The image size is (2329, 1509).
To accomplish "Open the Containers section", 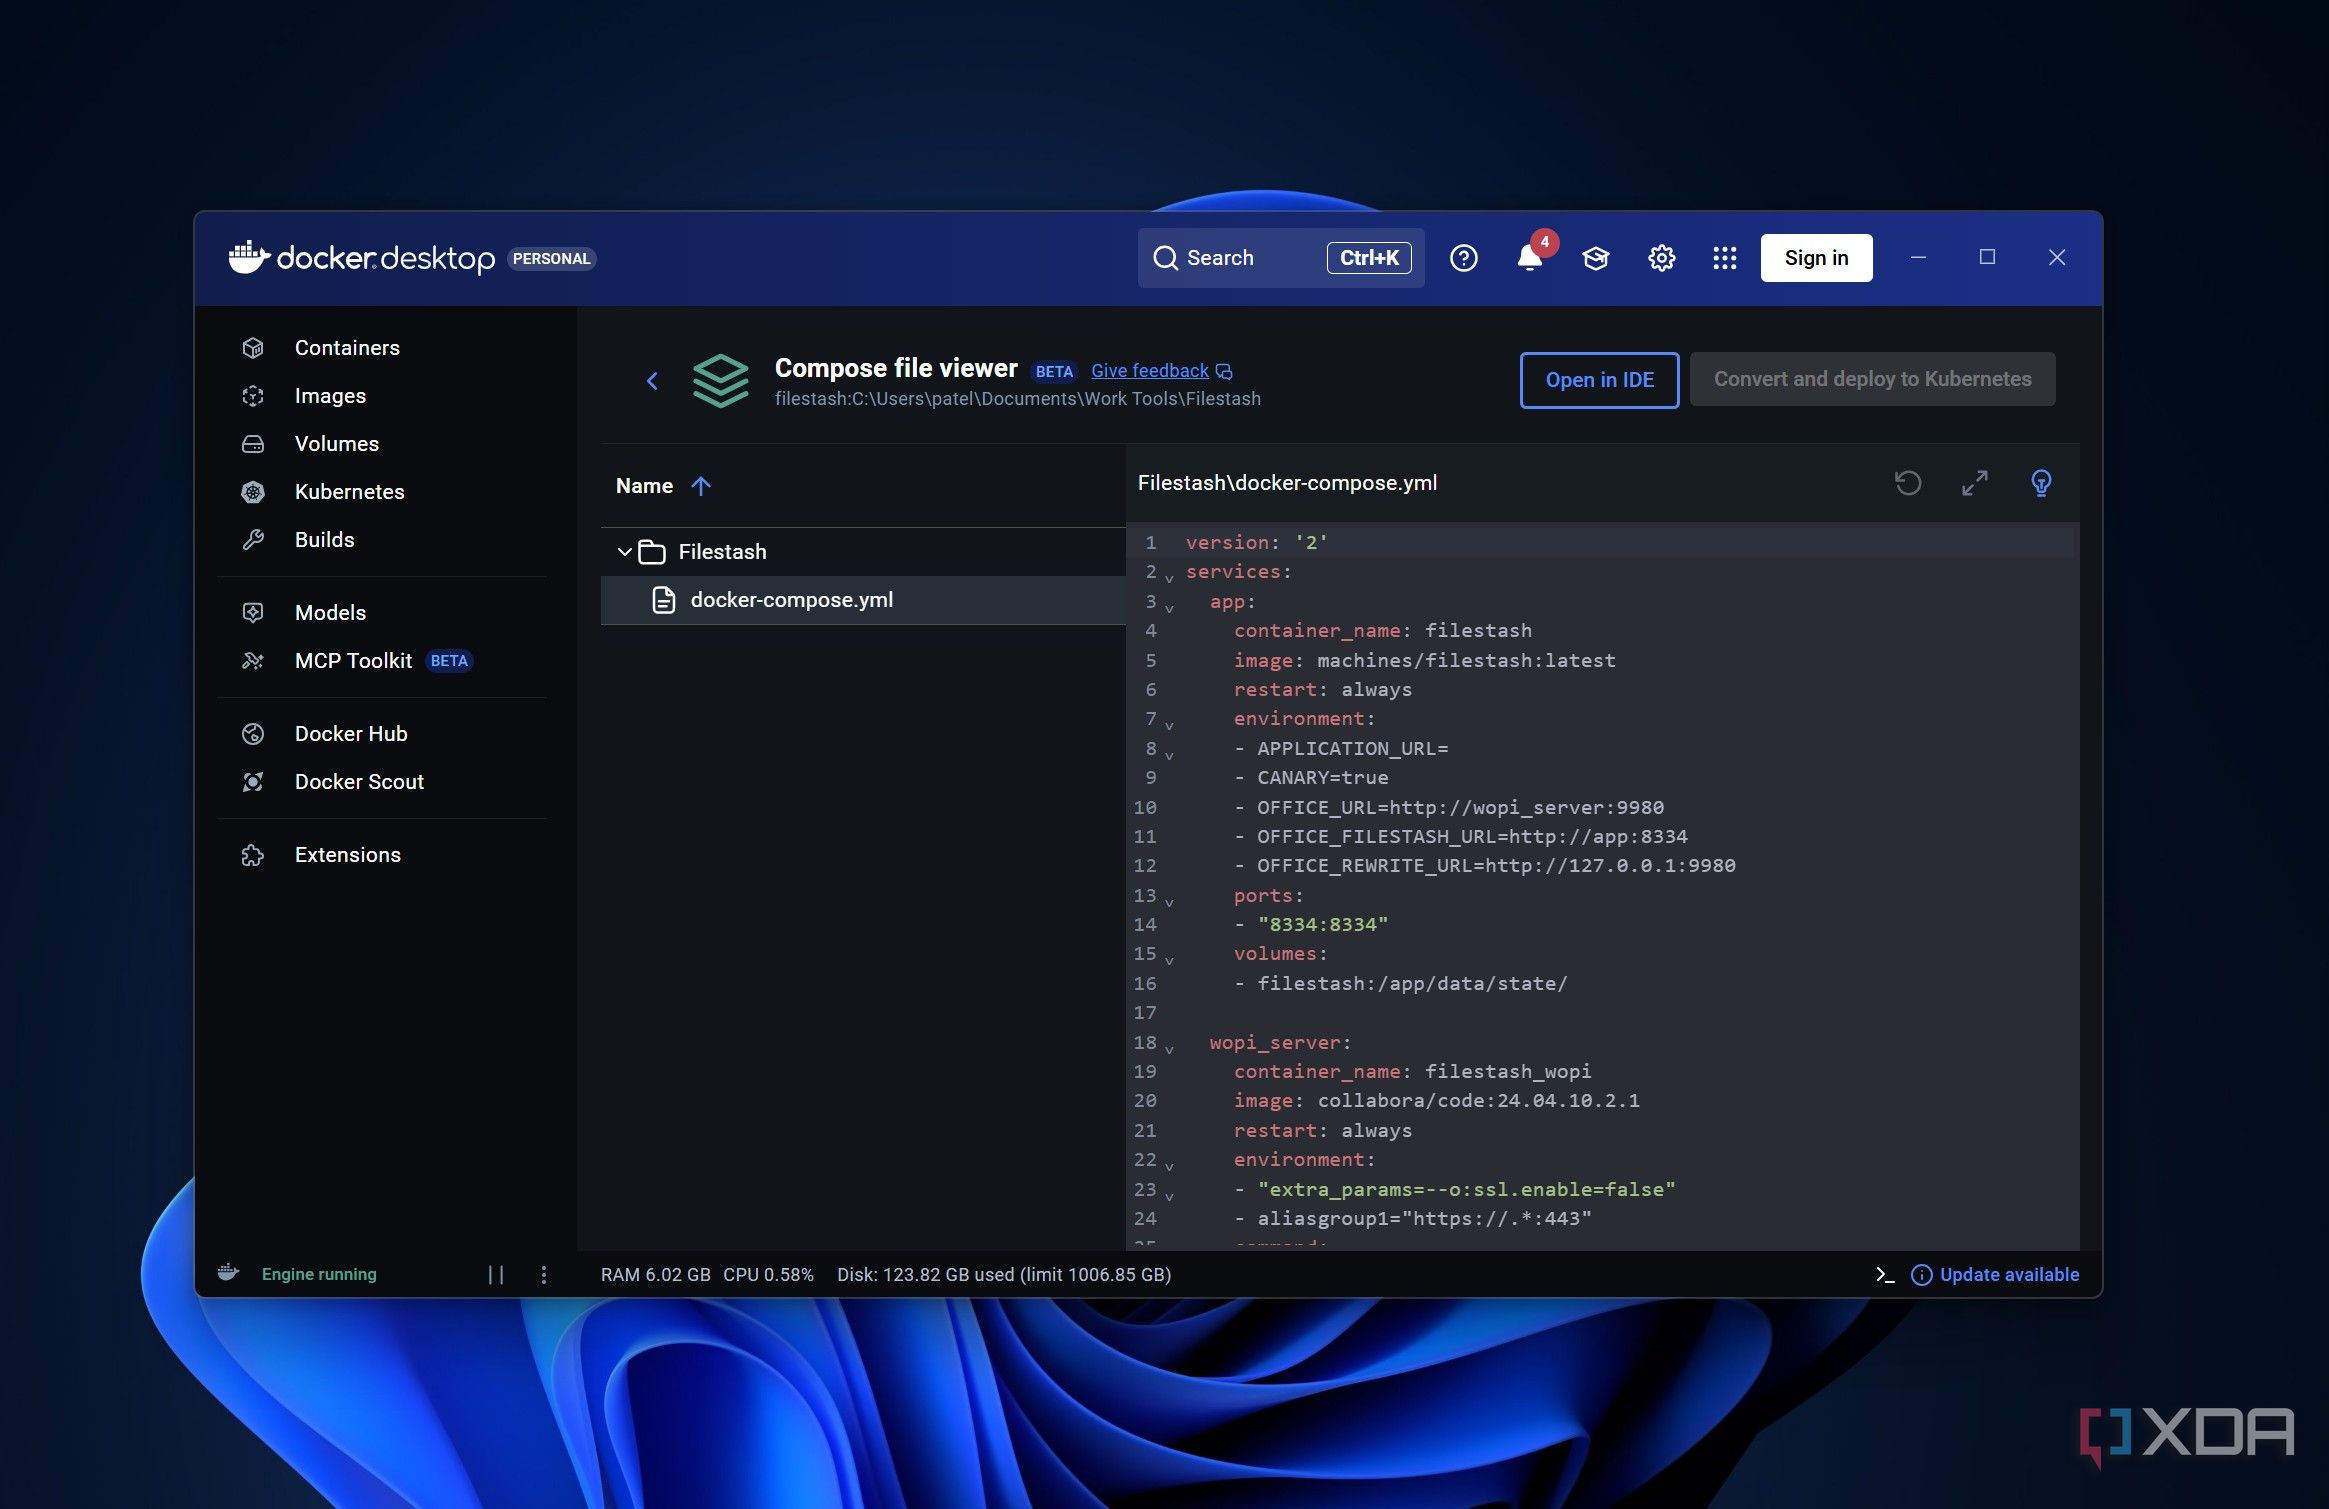I will (x=347, y=348).
